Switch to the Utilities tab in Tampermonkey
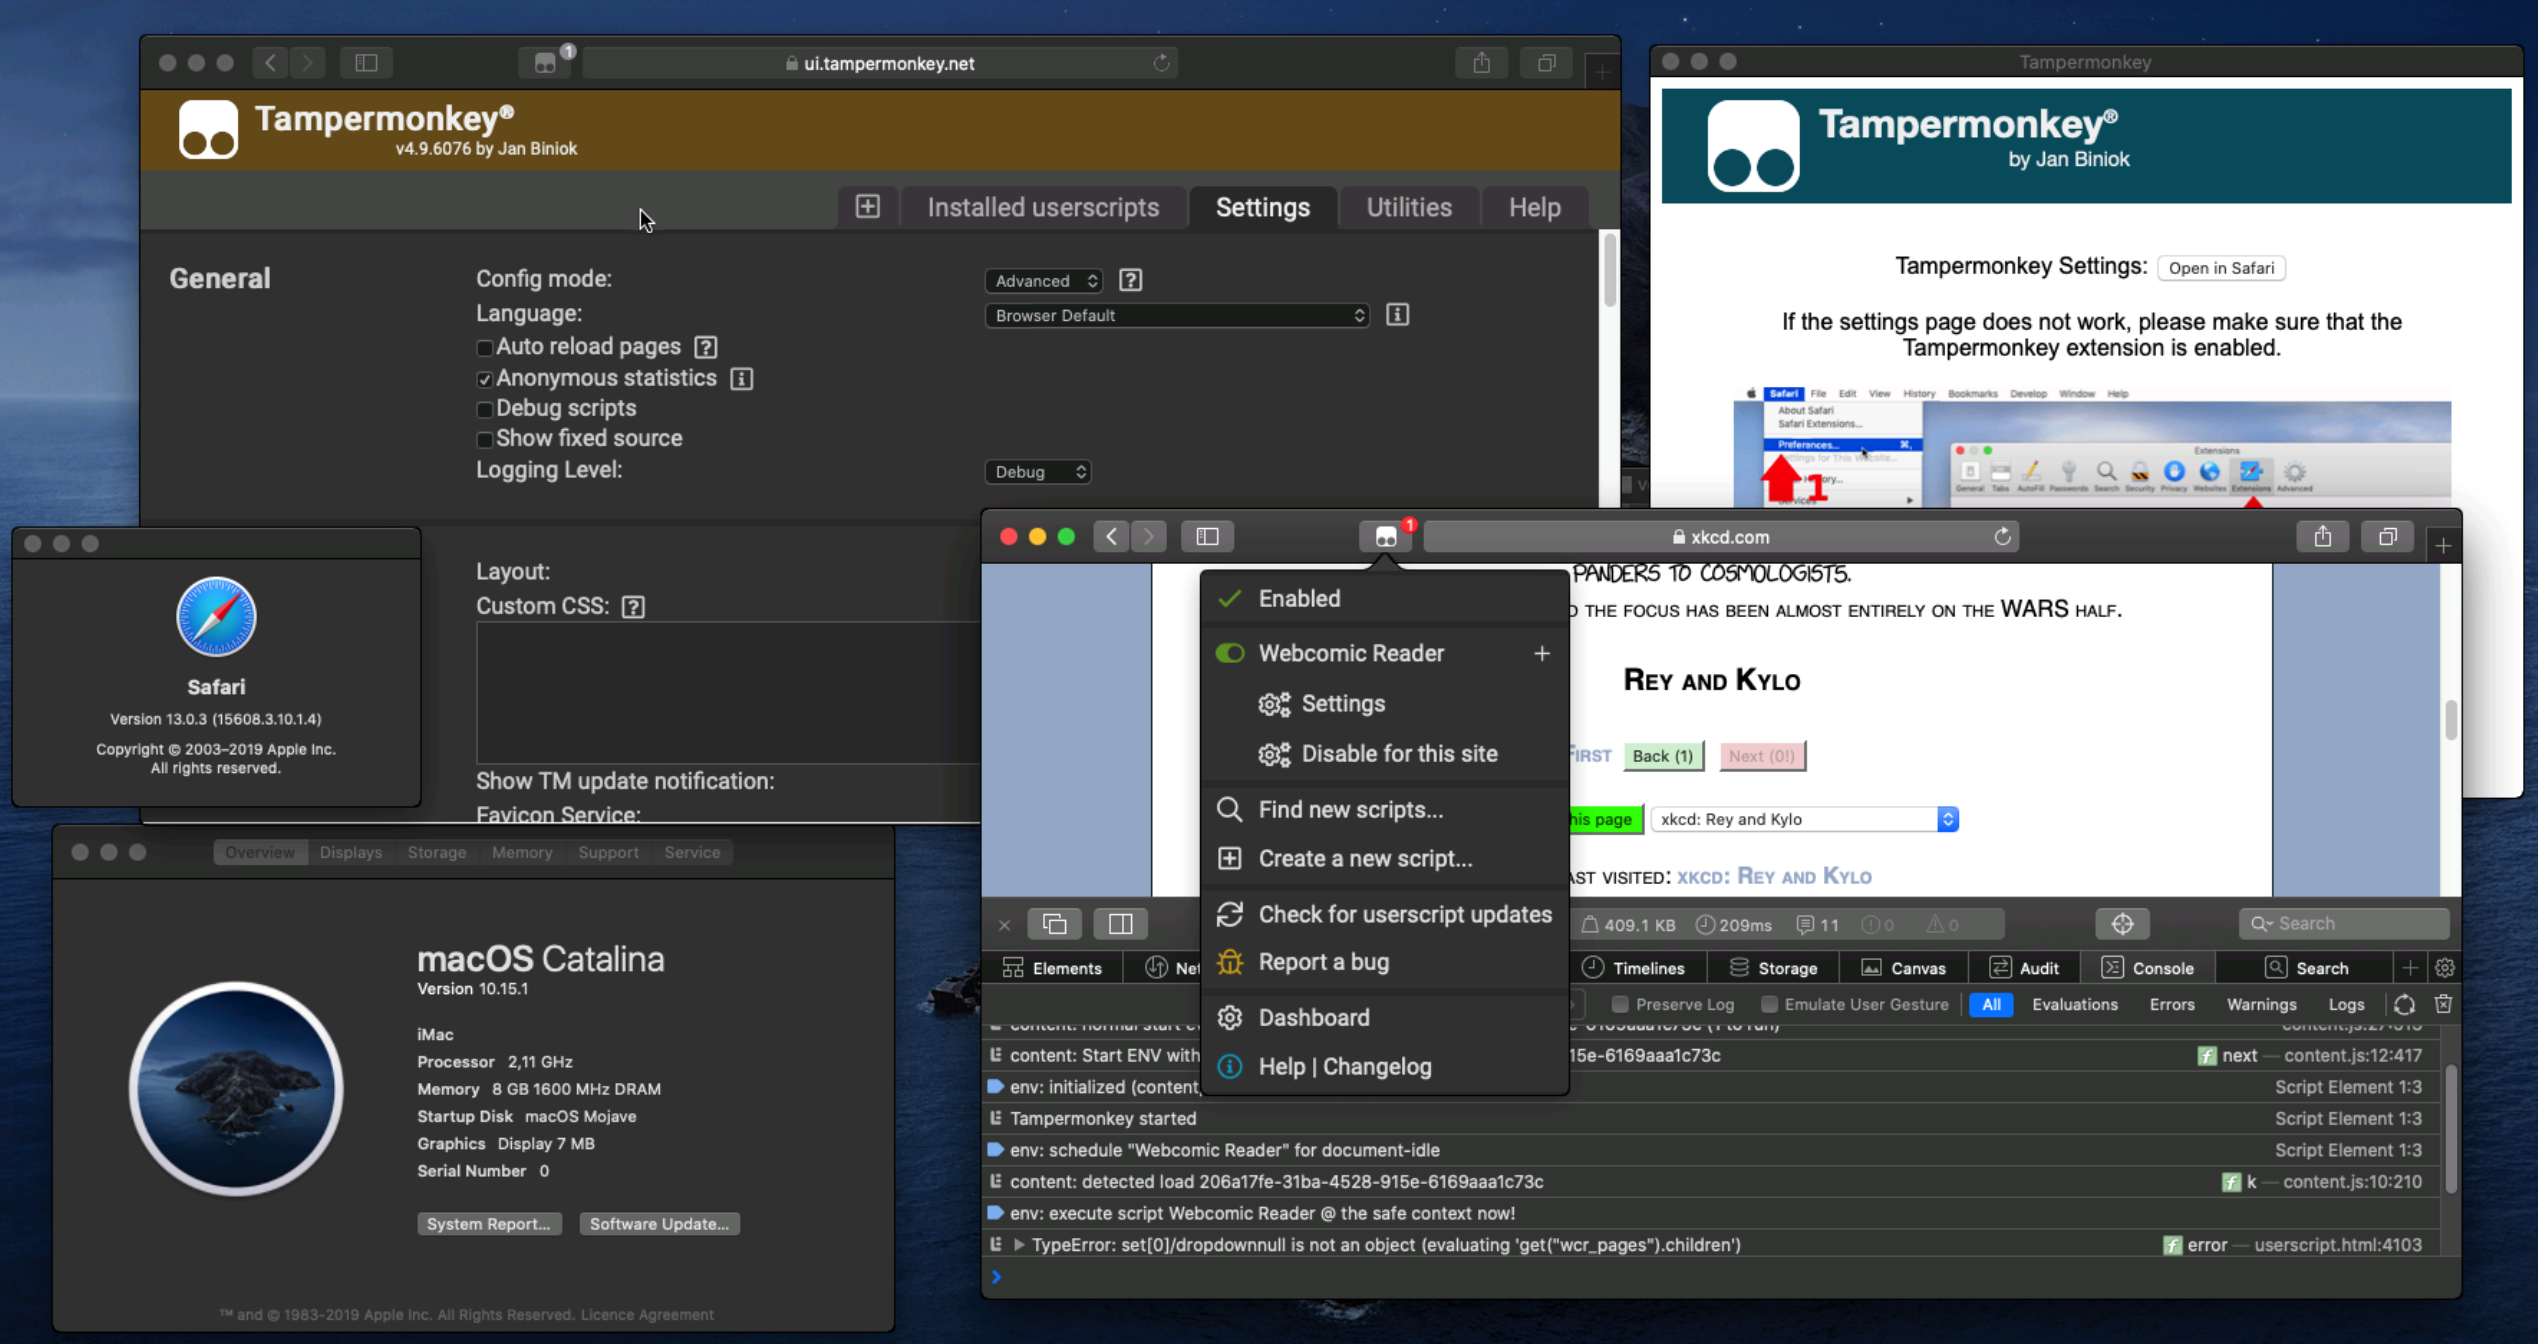Screen dimensions: 2538x1344 [1408, 207]
